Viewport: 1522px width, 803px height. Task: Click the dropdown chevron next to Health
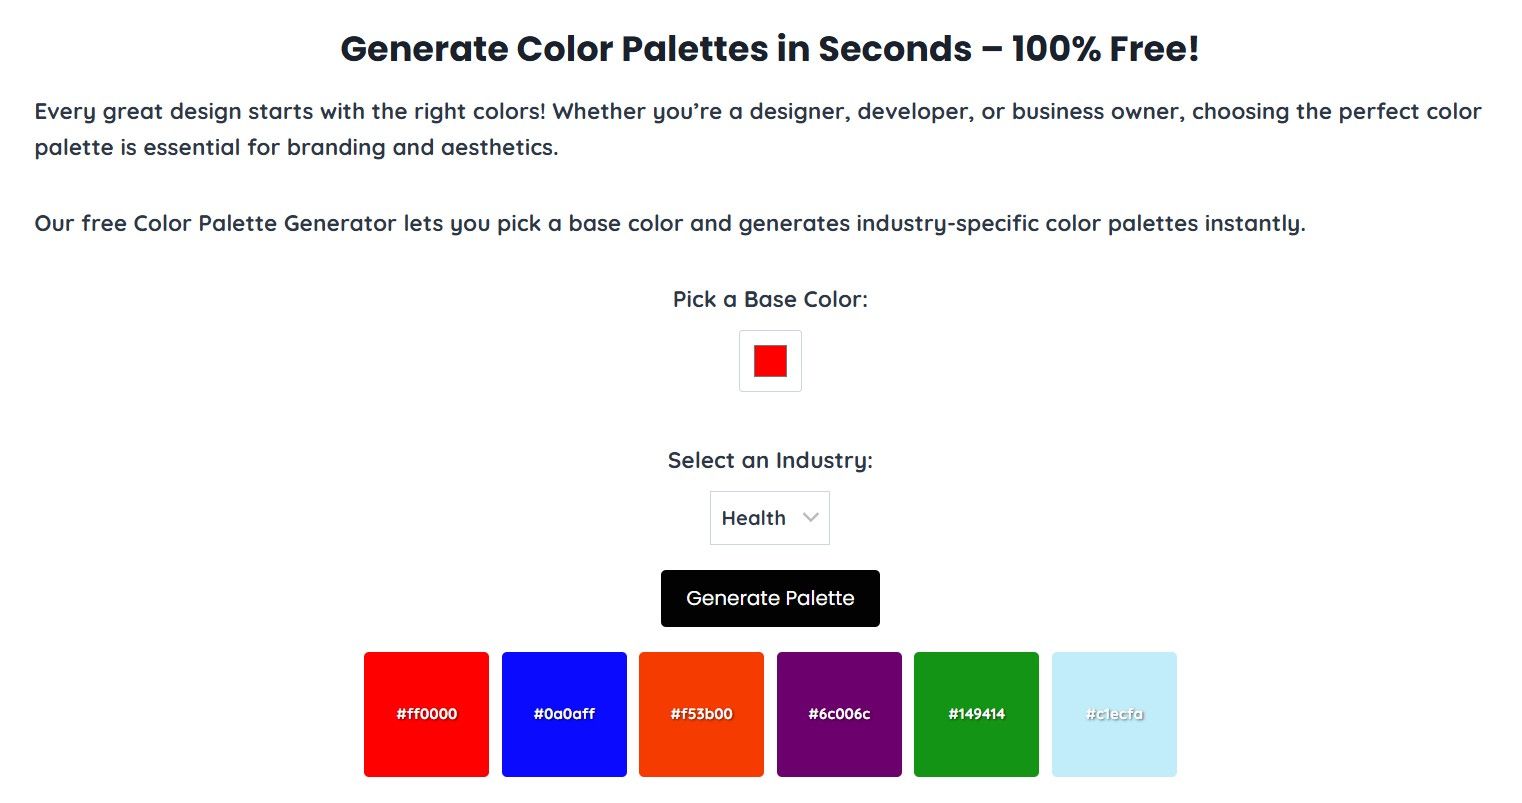(x=809, y=518)
